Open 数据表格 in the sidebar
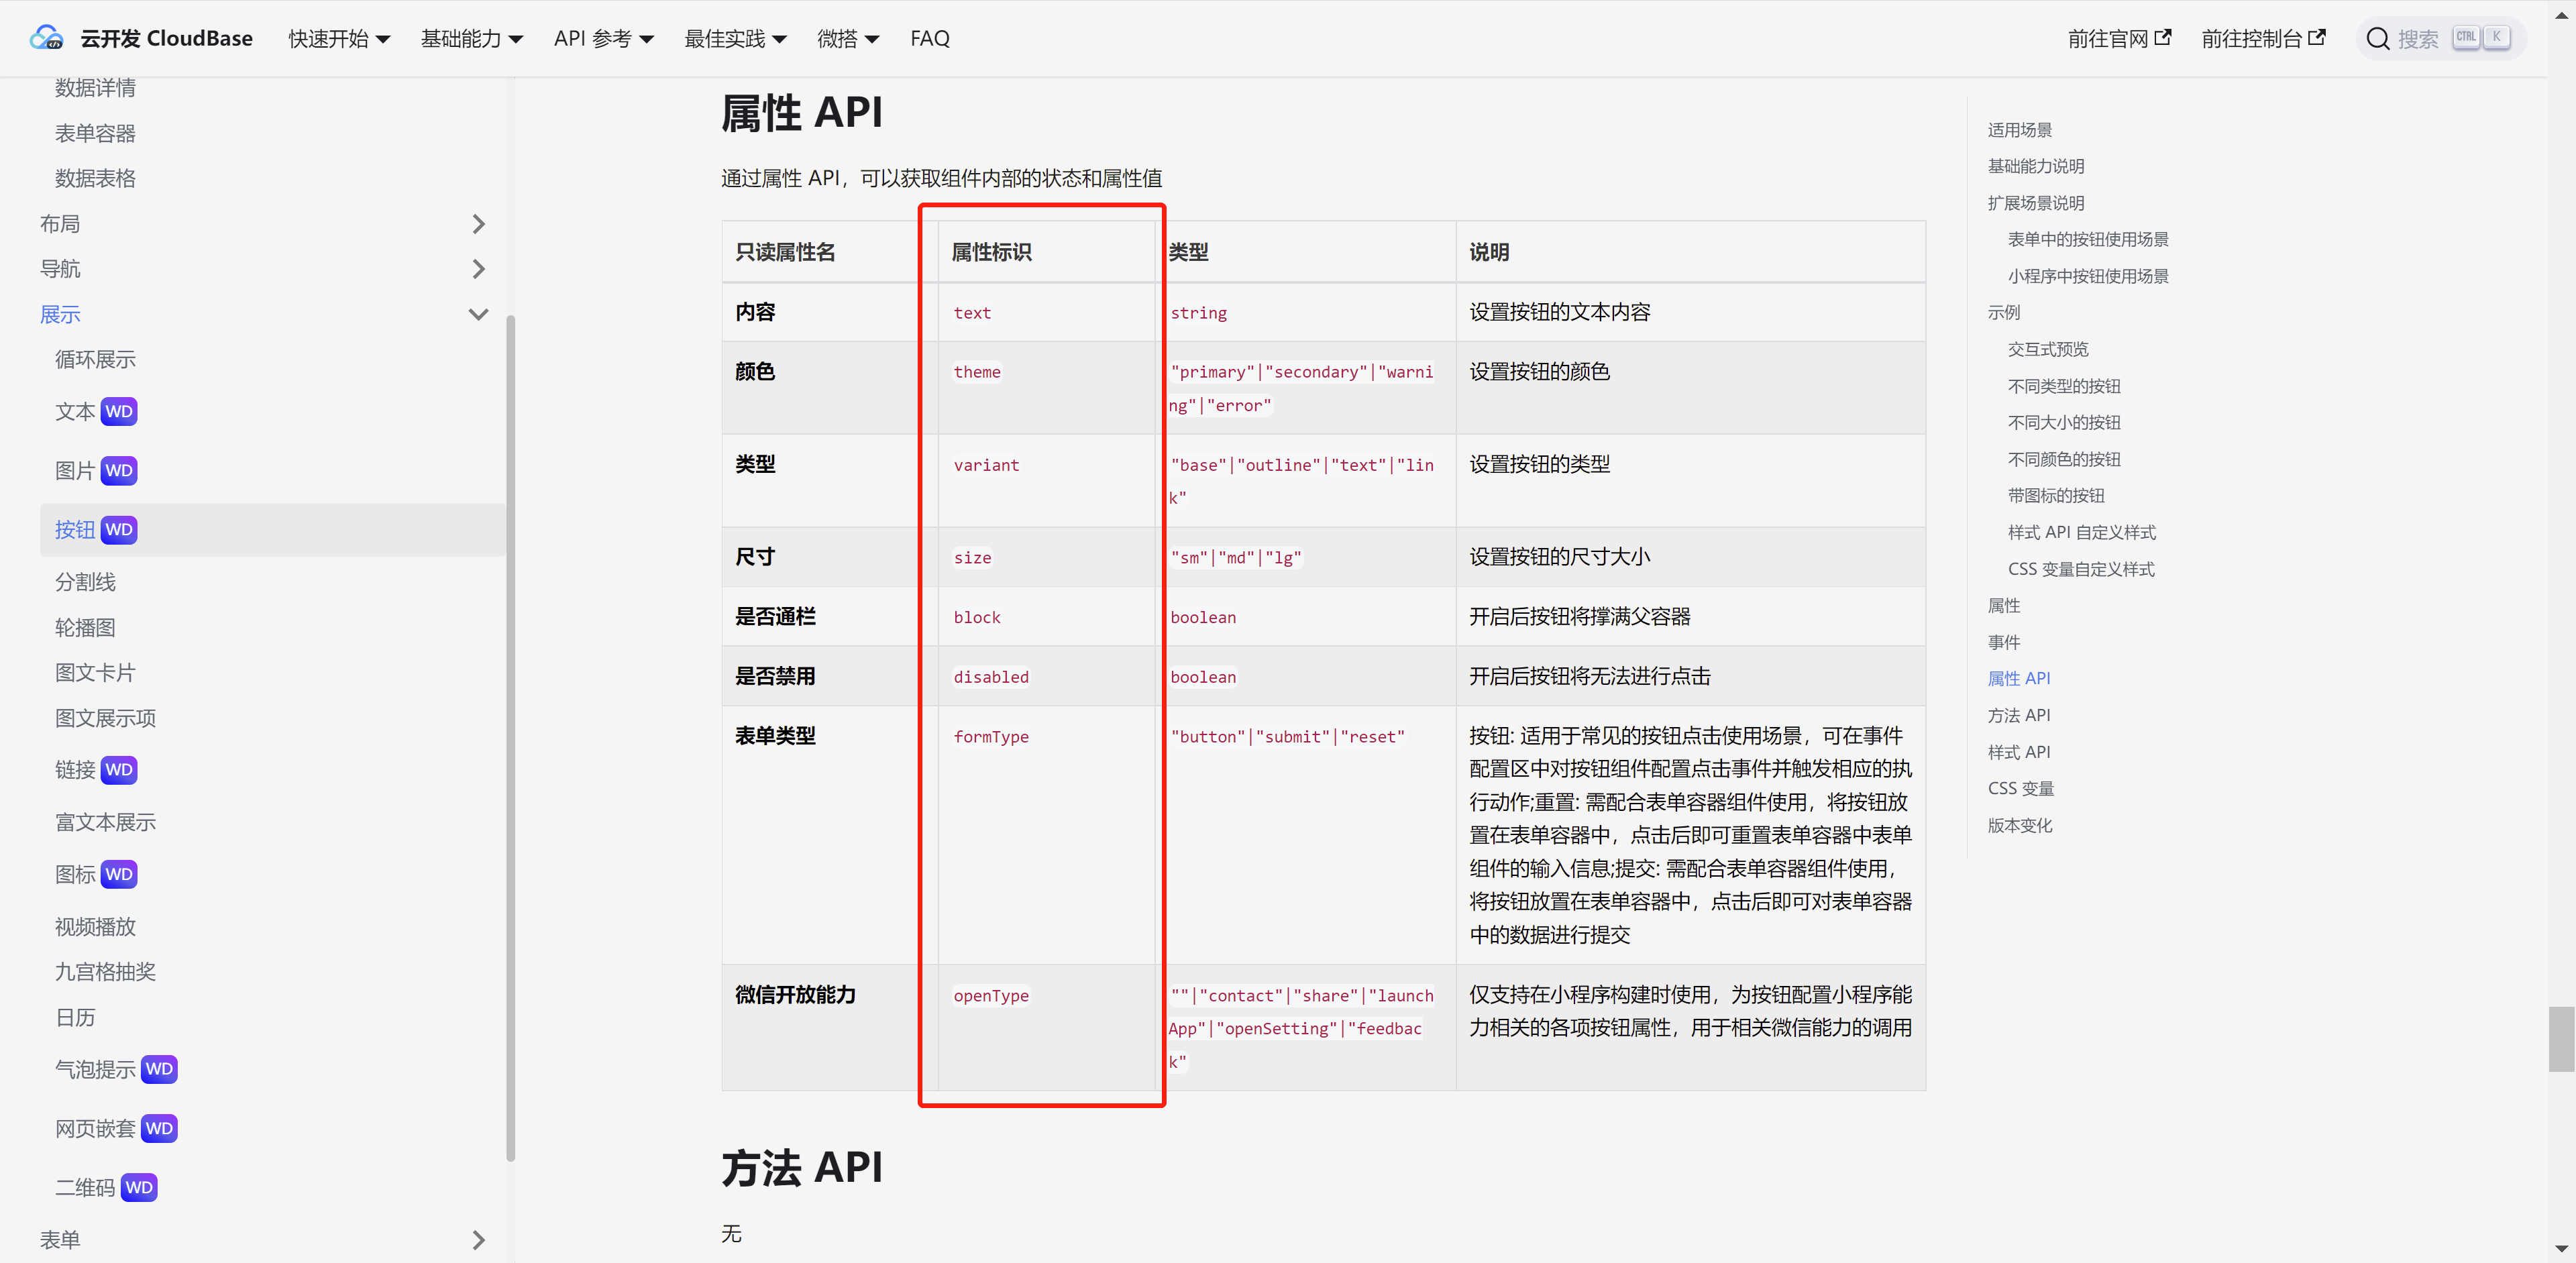This screenshot has width=2576, height=1263. click(x=95, y=178)
